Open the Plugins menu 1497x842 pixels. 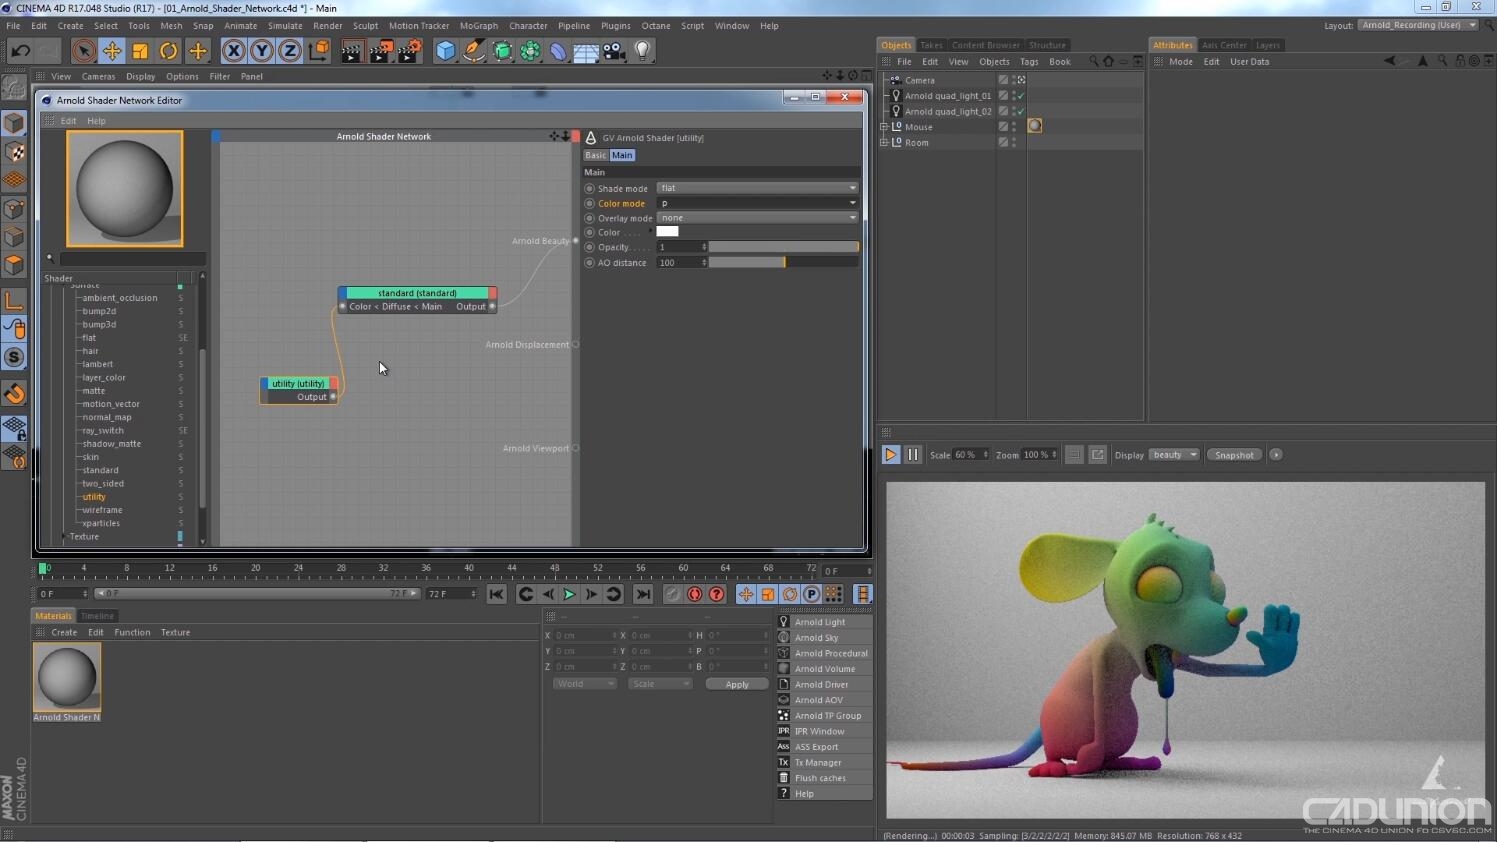(x=615, y=26)
